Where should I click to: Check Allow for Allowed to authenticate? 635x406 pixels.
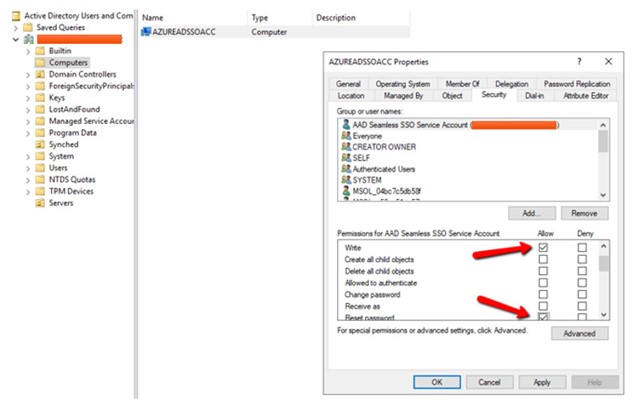(x=543, y=283)
